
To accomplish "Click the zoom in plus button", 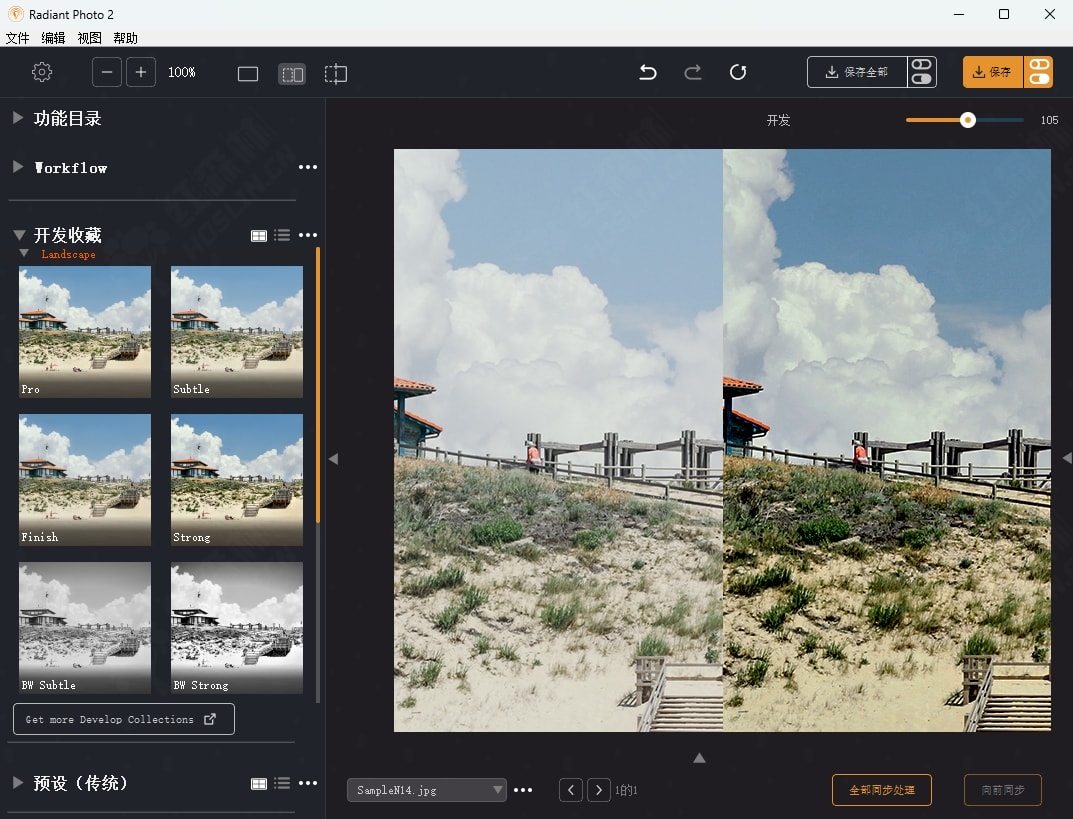I will [141, 73].
